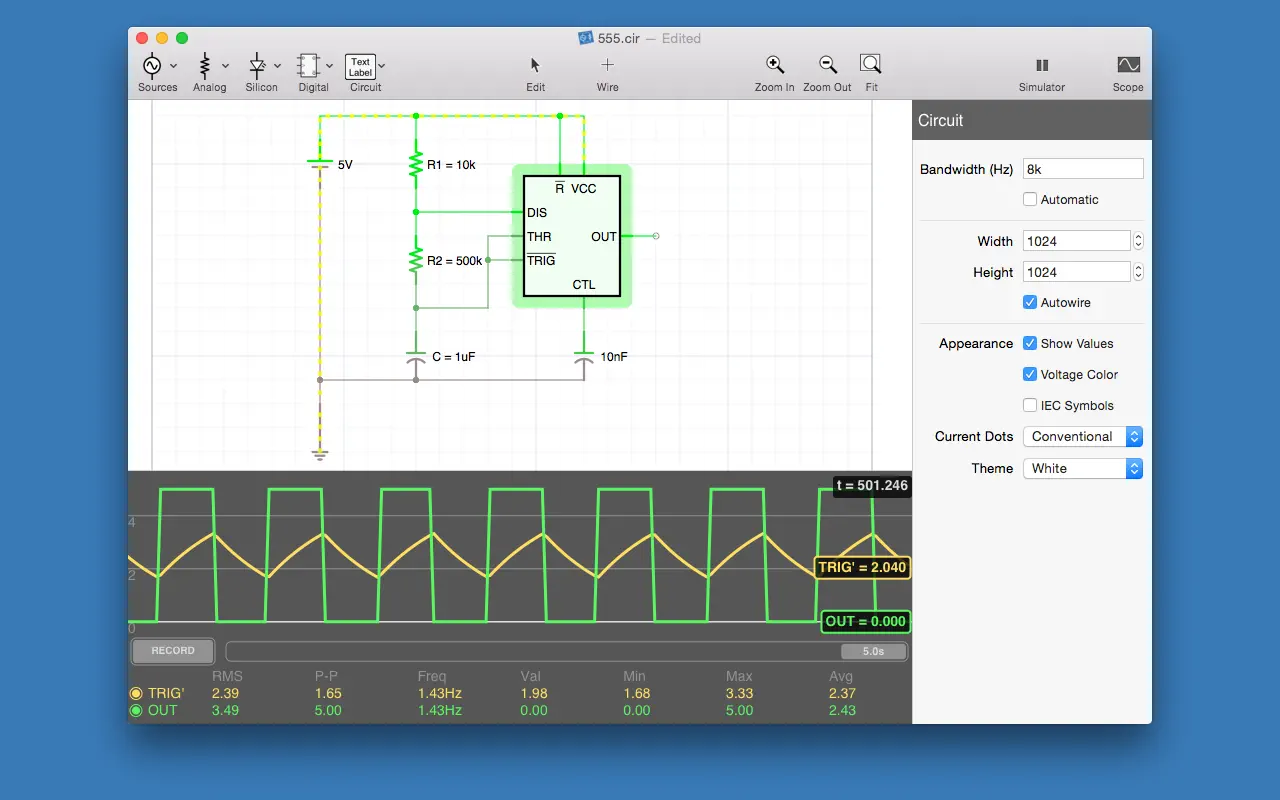Click the Zoom In magnifier

[774, 66]
